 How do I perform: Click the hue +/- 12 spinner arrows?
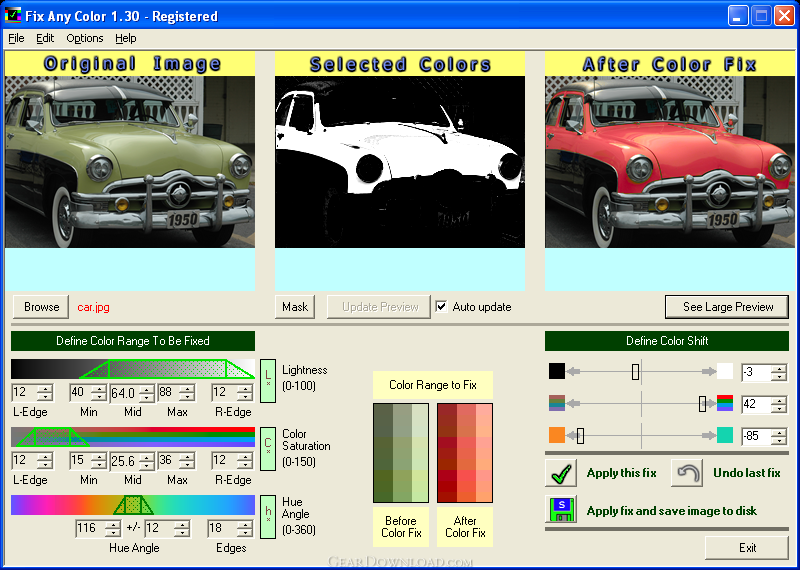coord(182,529)
